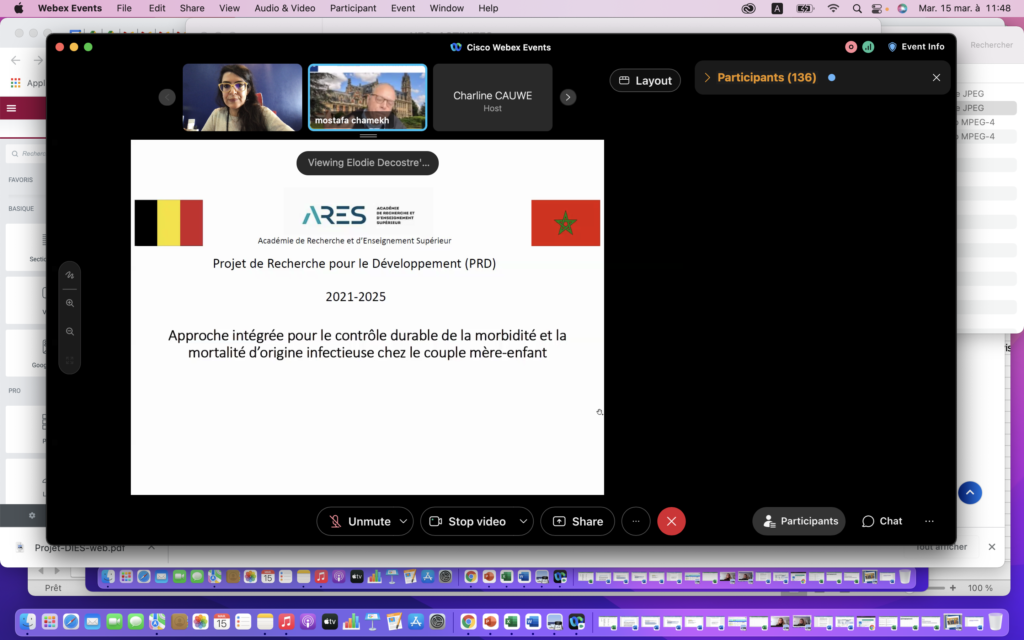
Task: Collapse the Participants (136) panel chevron
Action: tap(707, 78)
